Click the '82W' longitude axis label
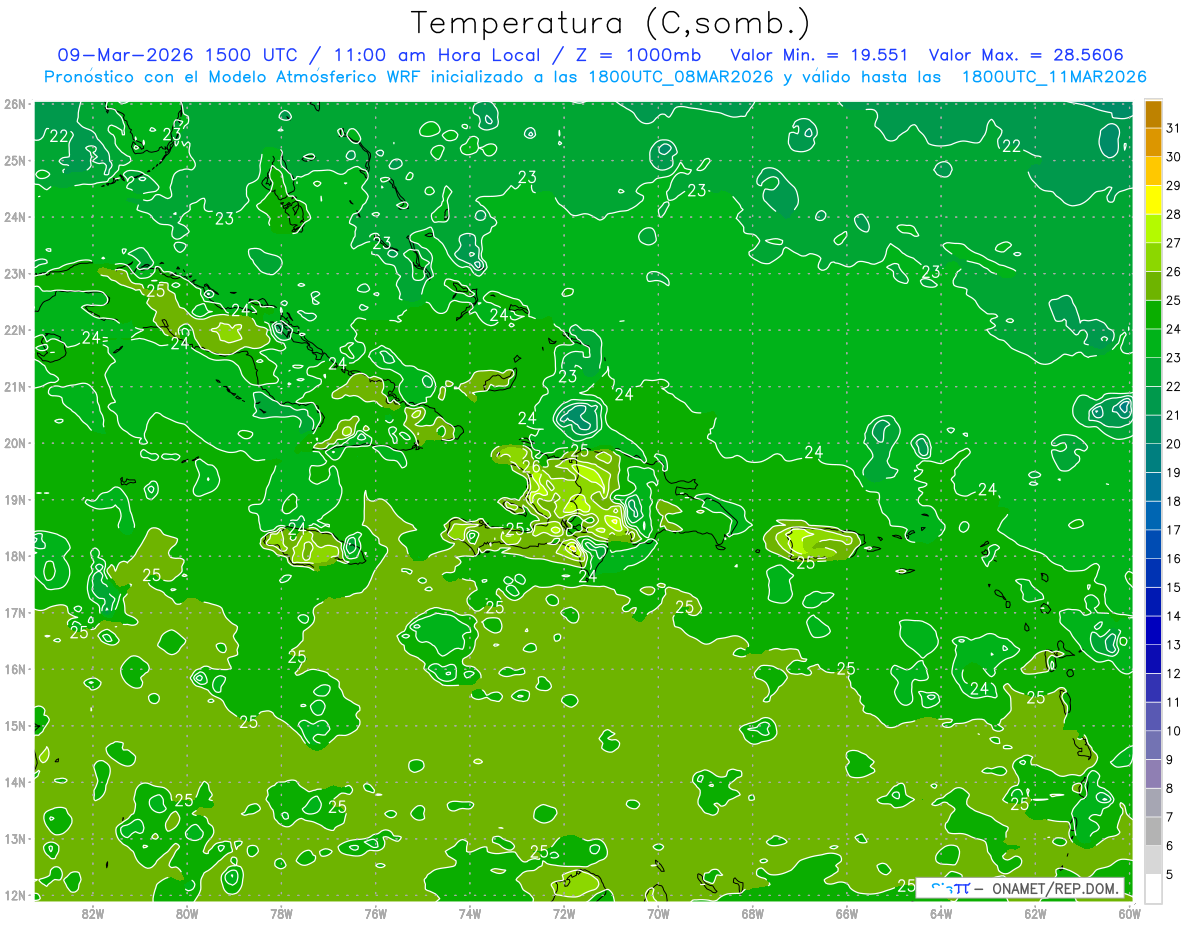The image size is (1200, 927). coord(93,913)
